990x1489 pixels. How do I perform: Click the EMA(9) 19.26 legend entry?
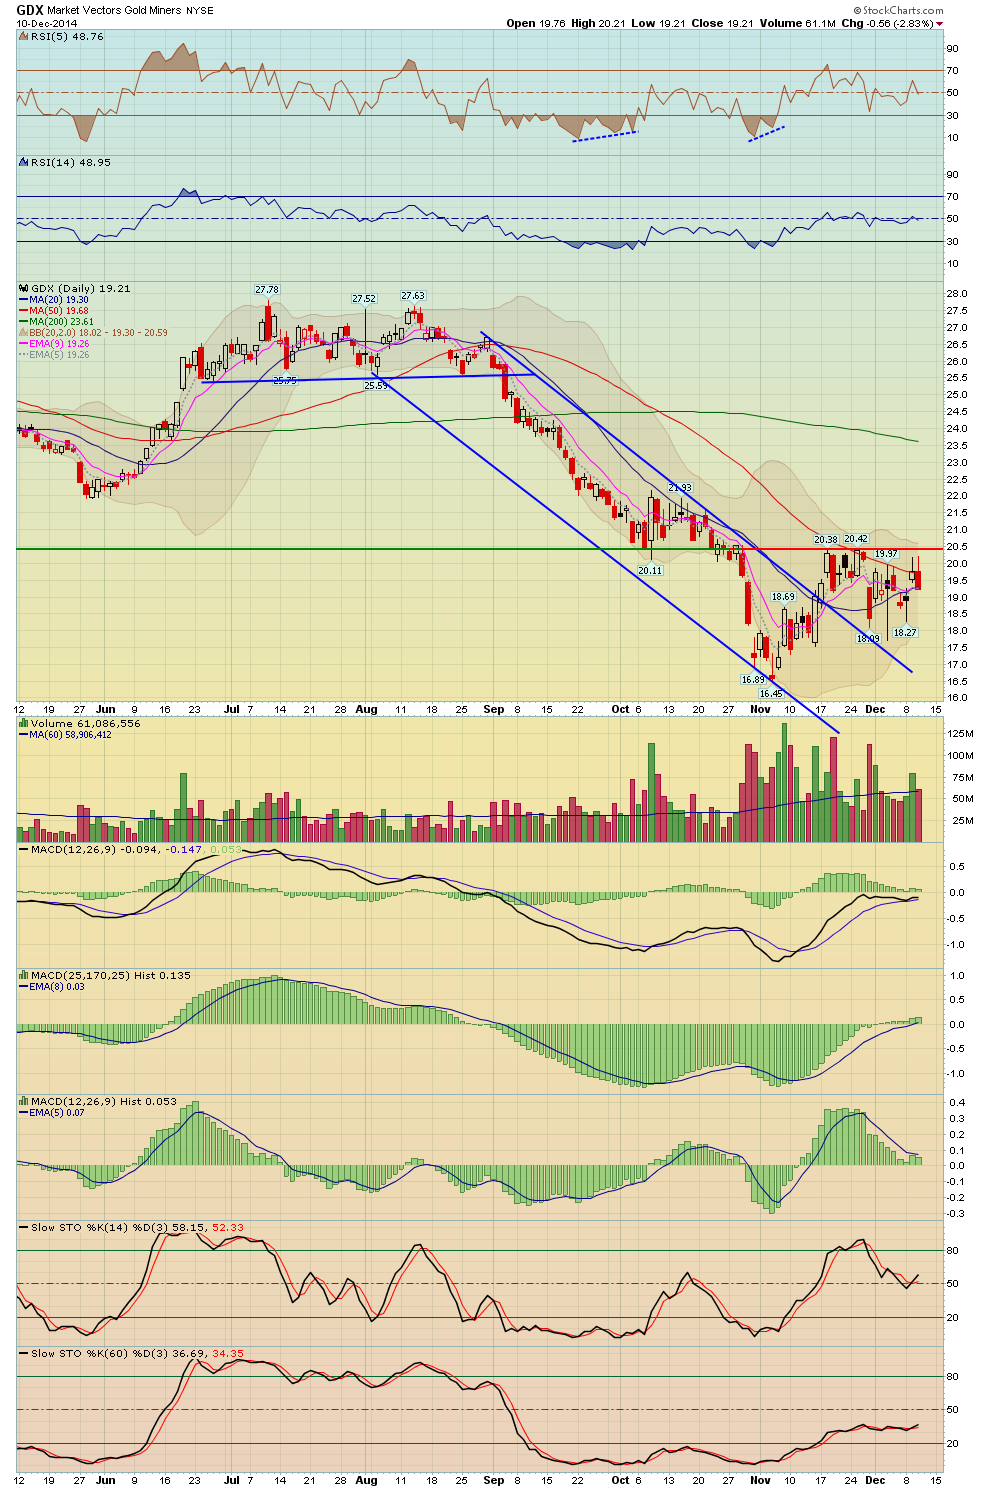pos(54,343)
